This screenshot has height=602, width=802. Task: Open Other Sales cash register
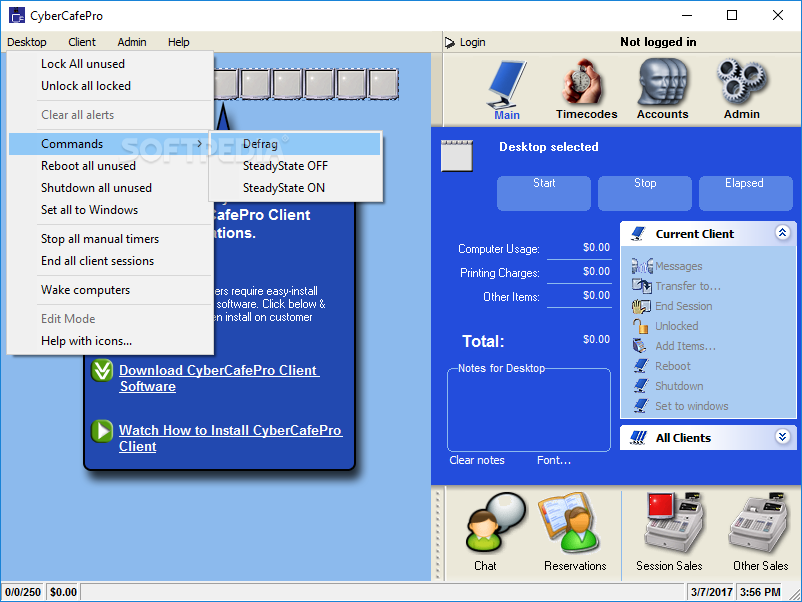[759, 522]
